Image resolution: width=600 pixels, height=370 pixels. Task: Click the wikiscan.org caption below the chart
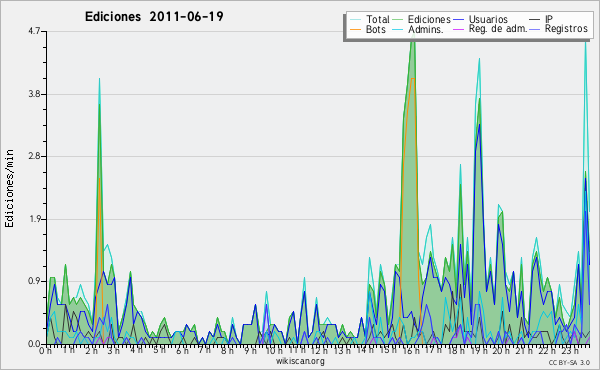click(x=300, y=361)
